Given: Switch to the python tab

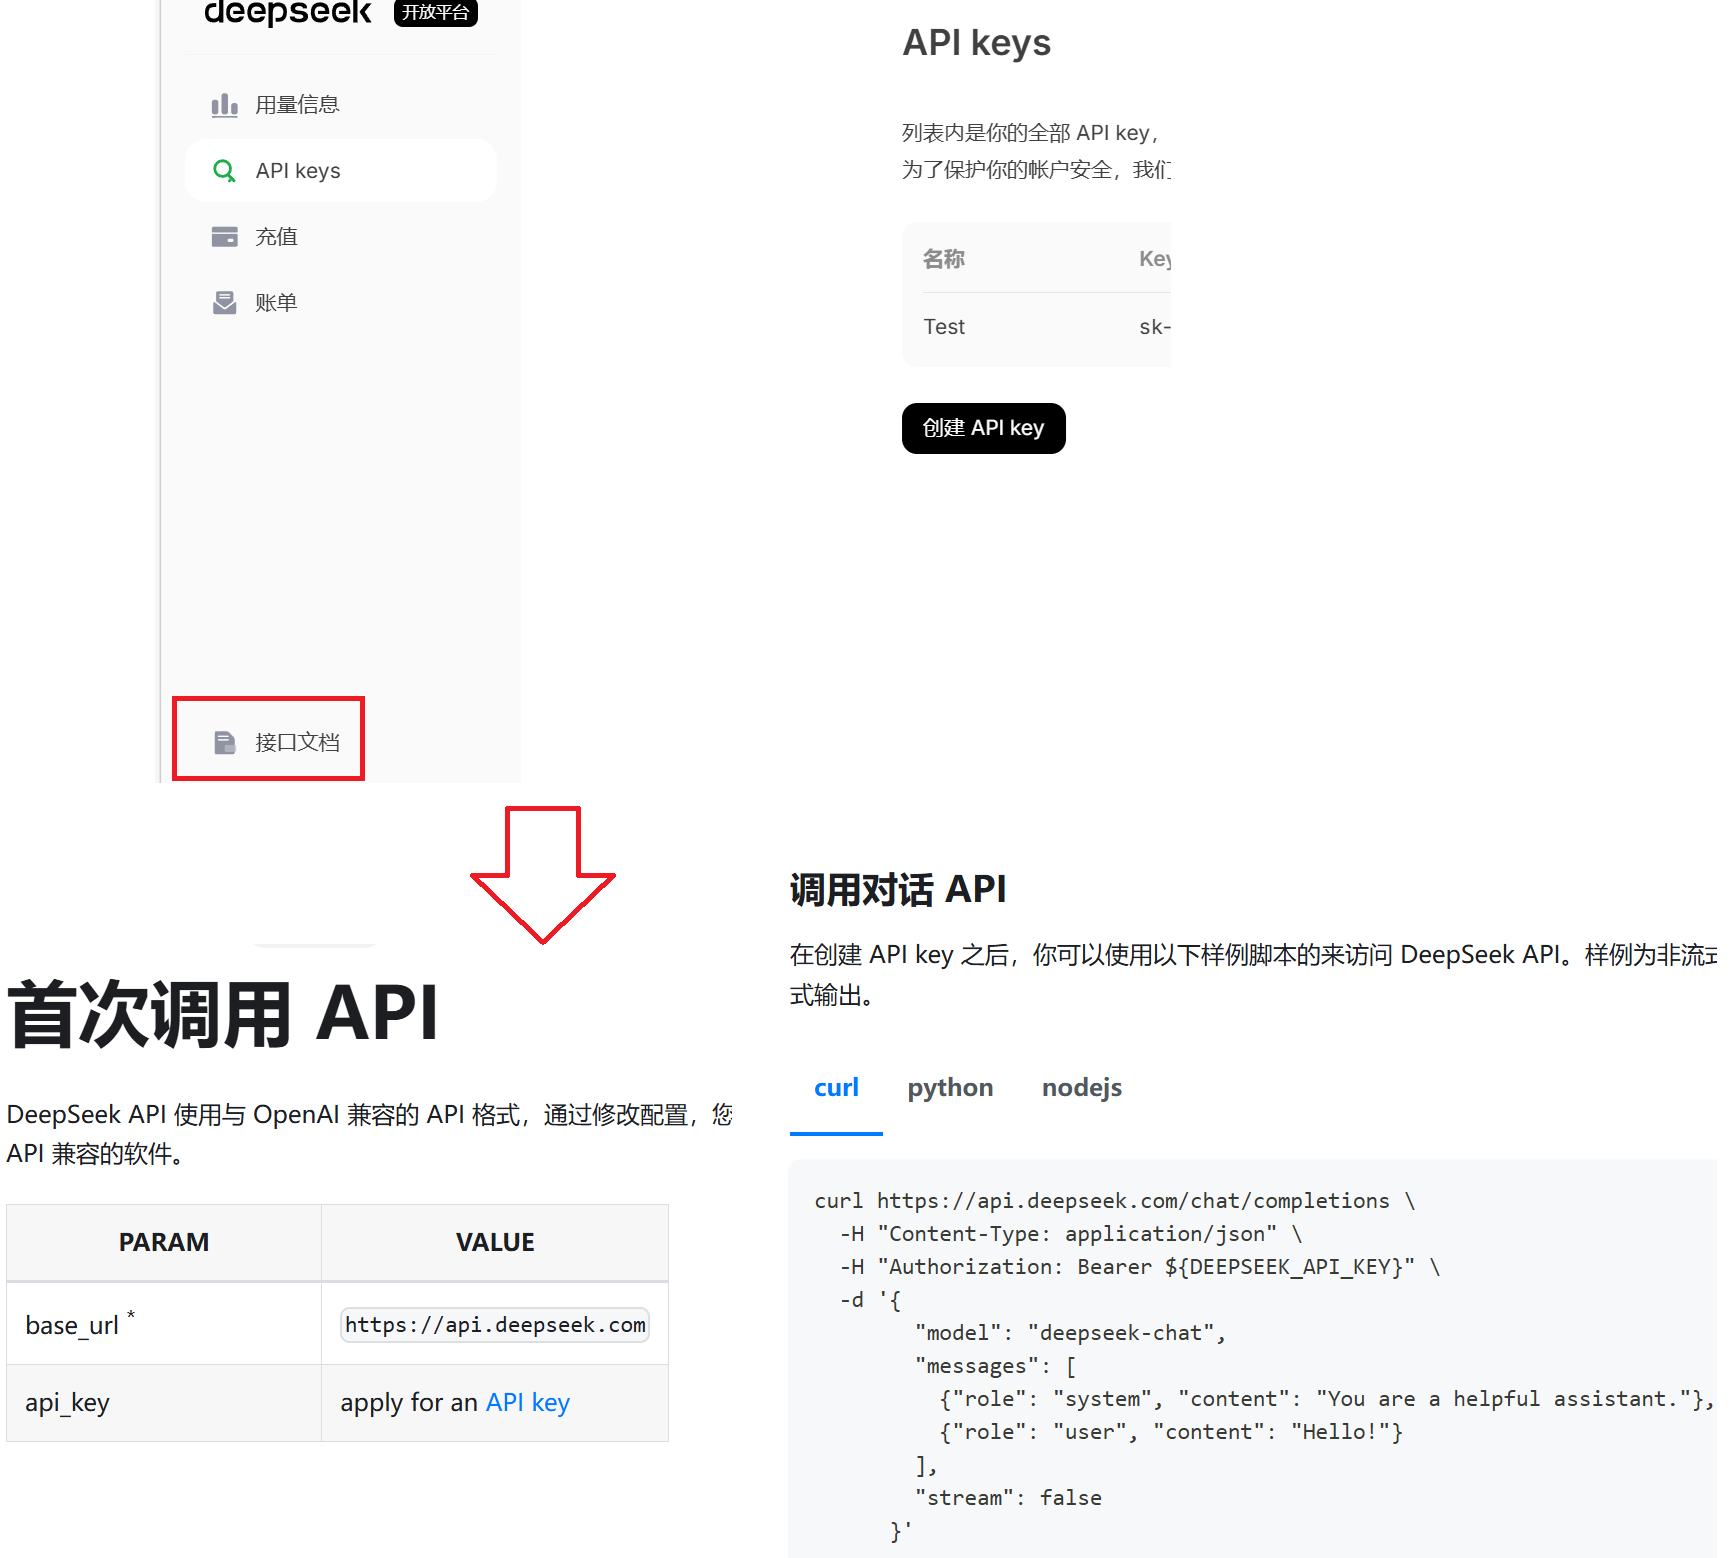Looking at the screenshot, I should [950, 1087].
